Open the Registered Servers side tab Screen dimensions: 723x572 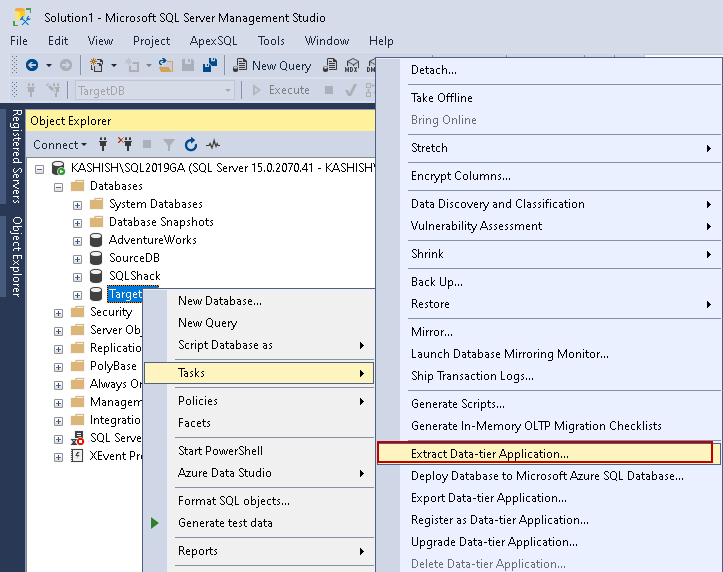(16, 155)
